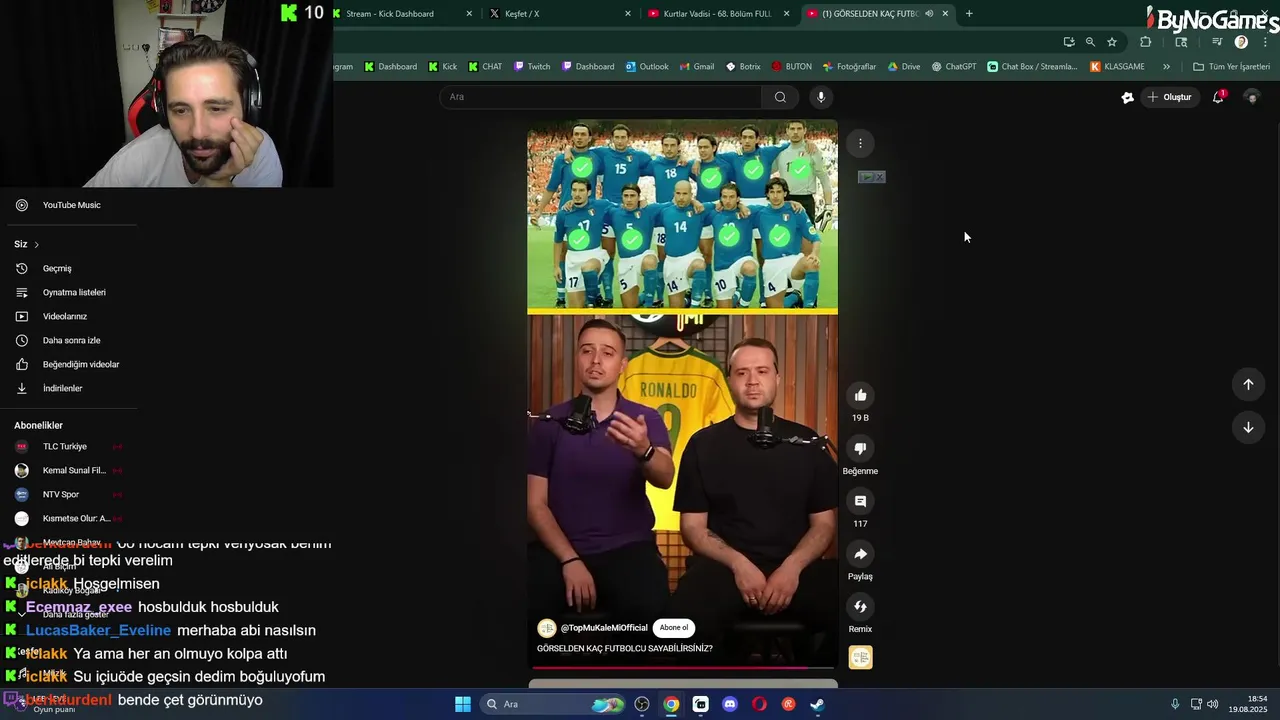Open the Twitch bookmark
The width and height of the screenshot is (1280, 720).
click(532, 67)
